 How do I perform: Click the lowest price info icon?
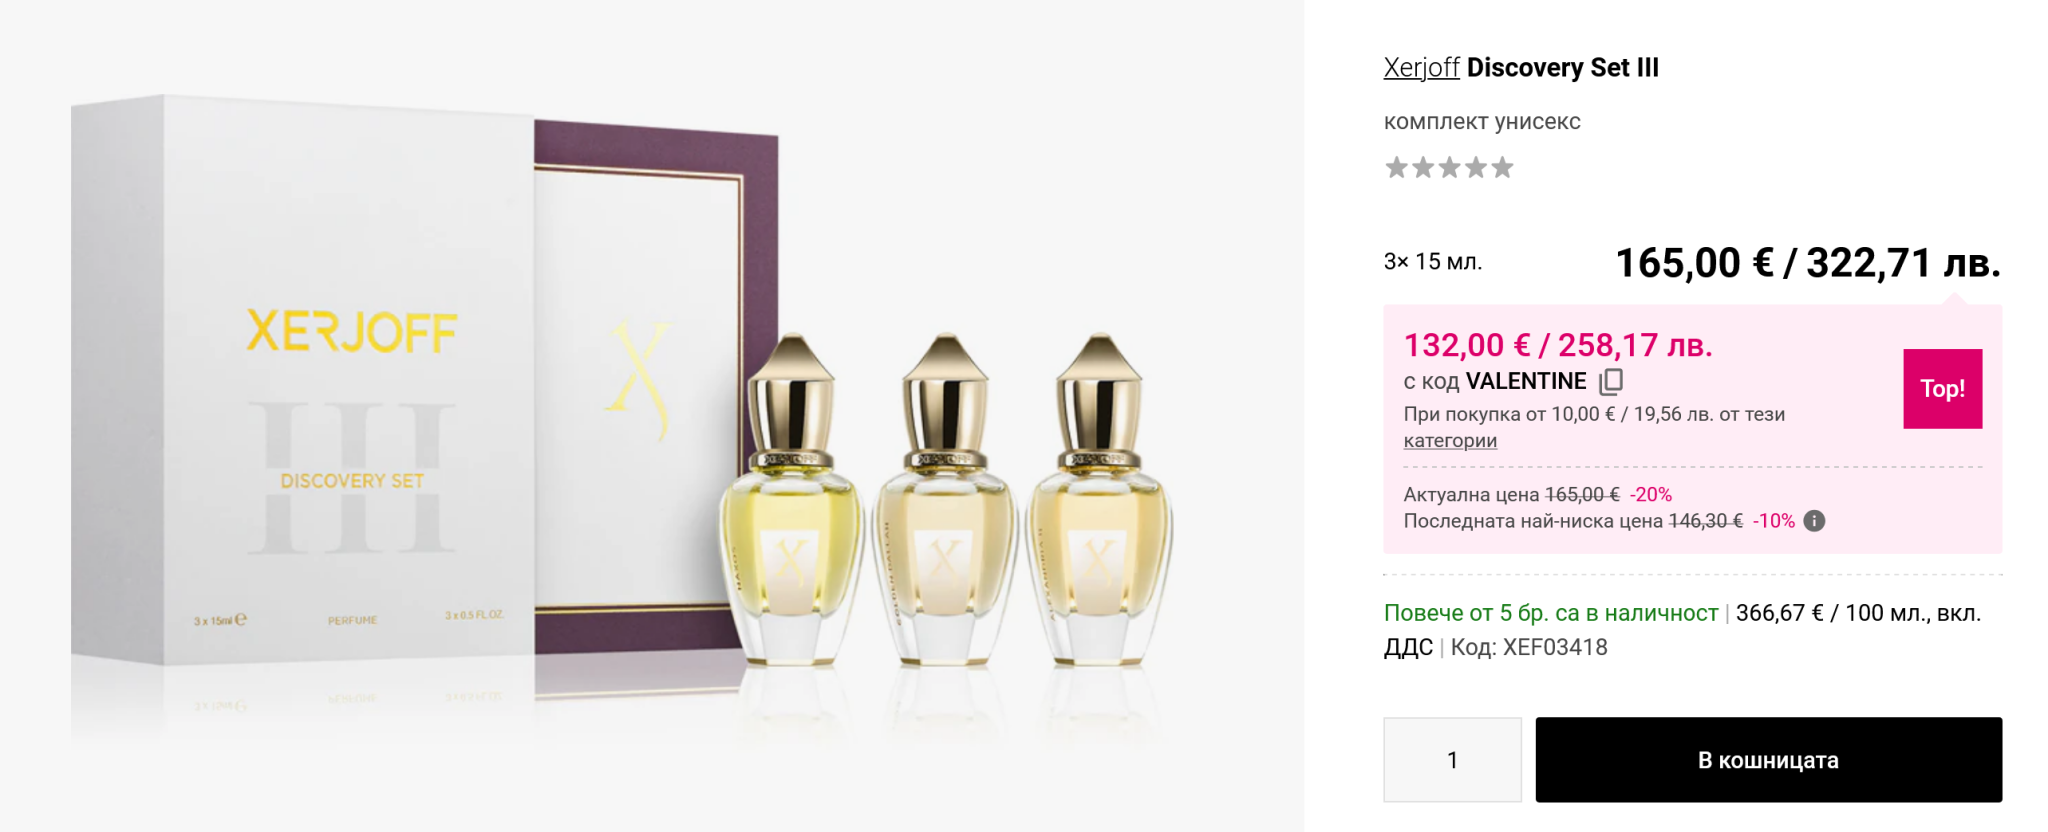(1814, 521)
